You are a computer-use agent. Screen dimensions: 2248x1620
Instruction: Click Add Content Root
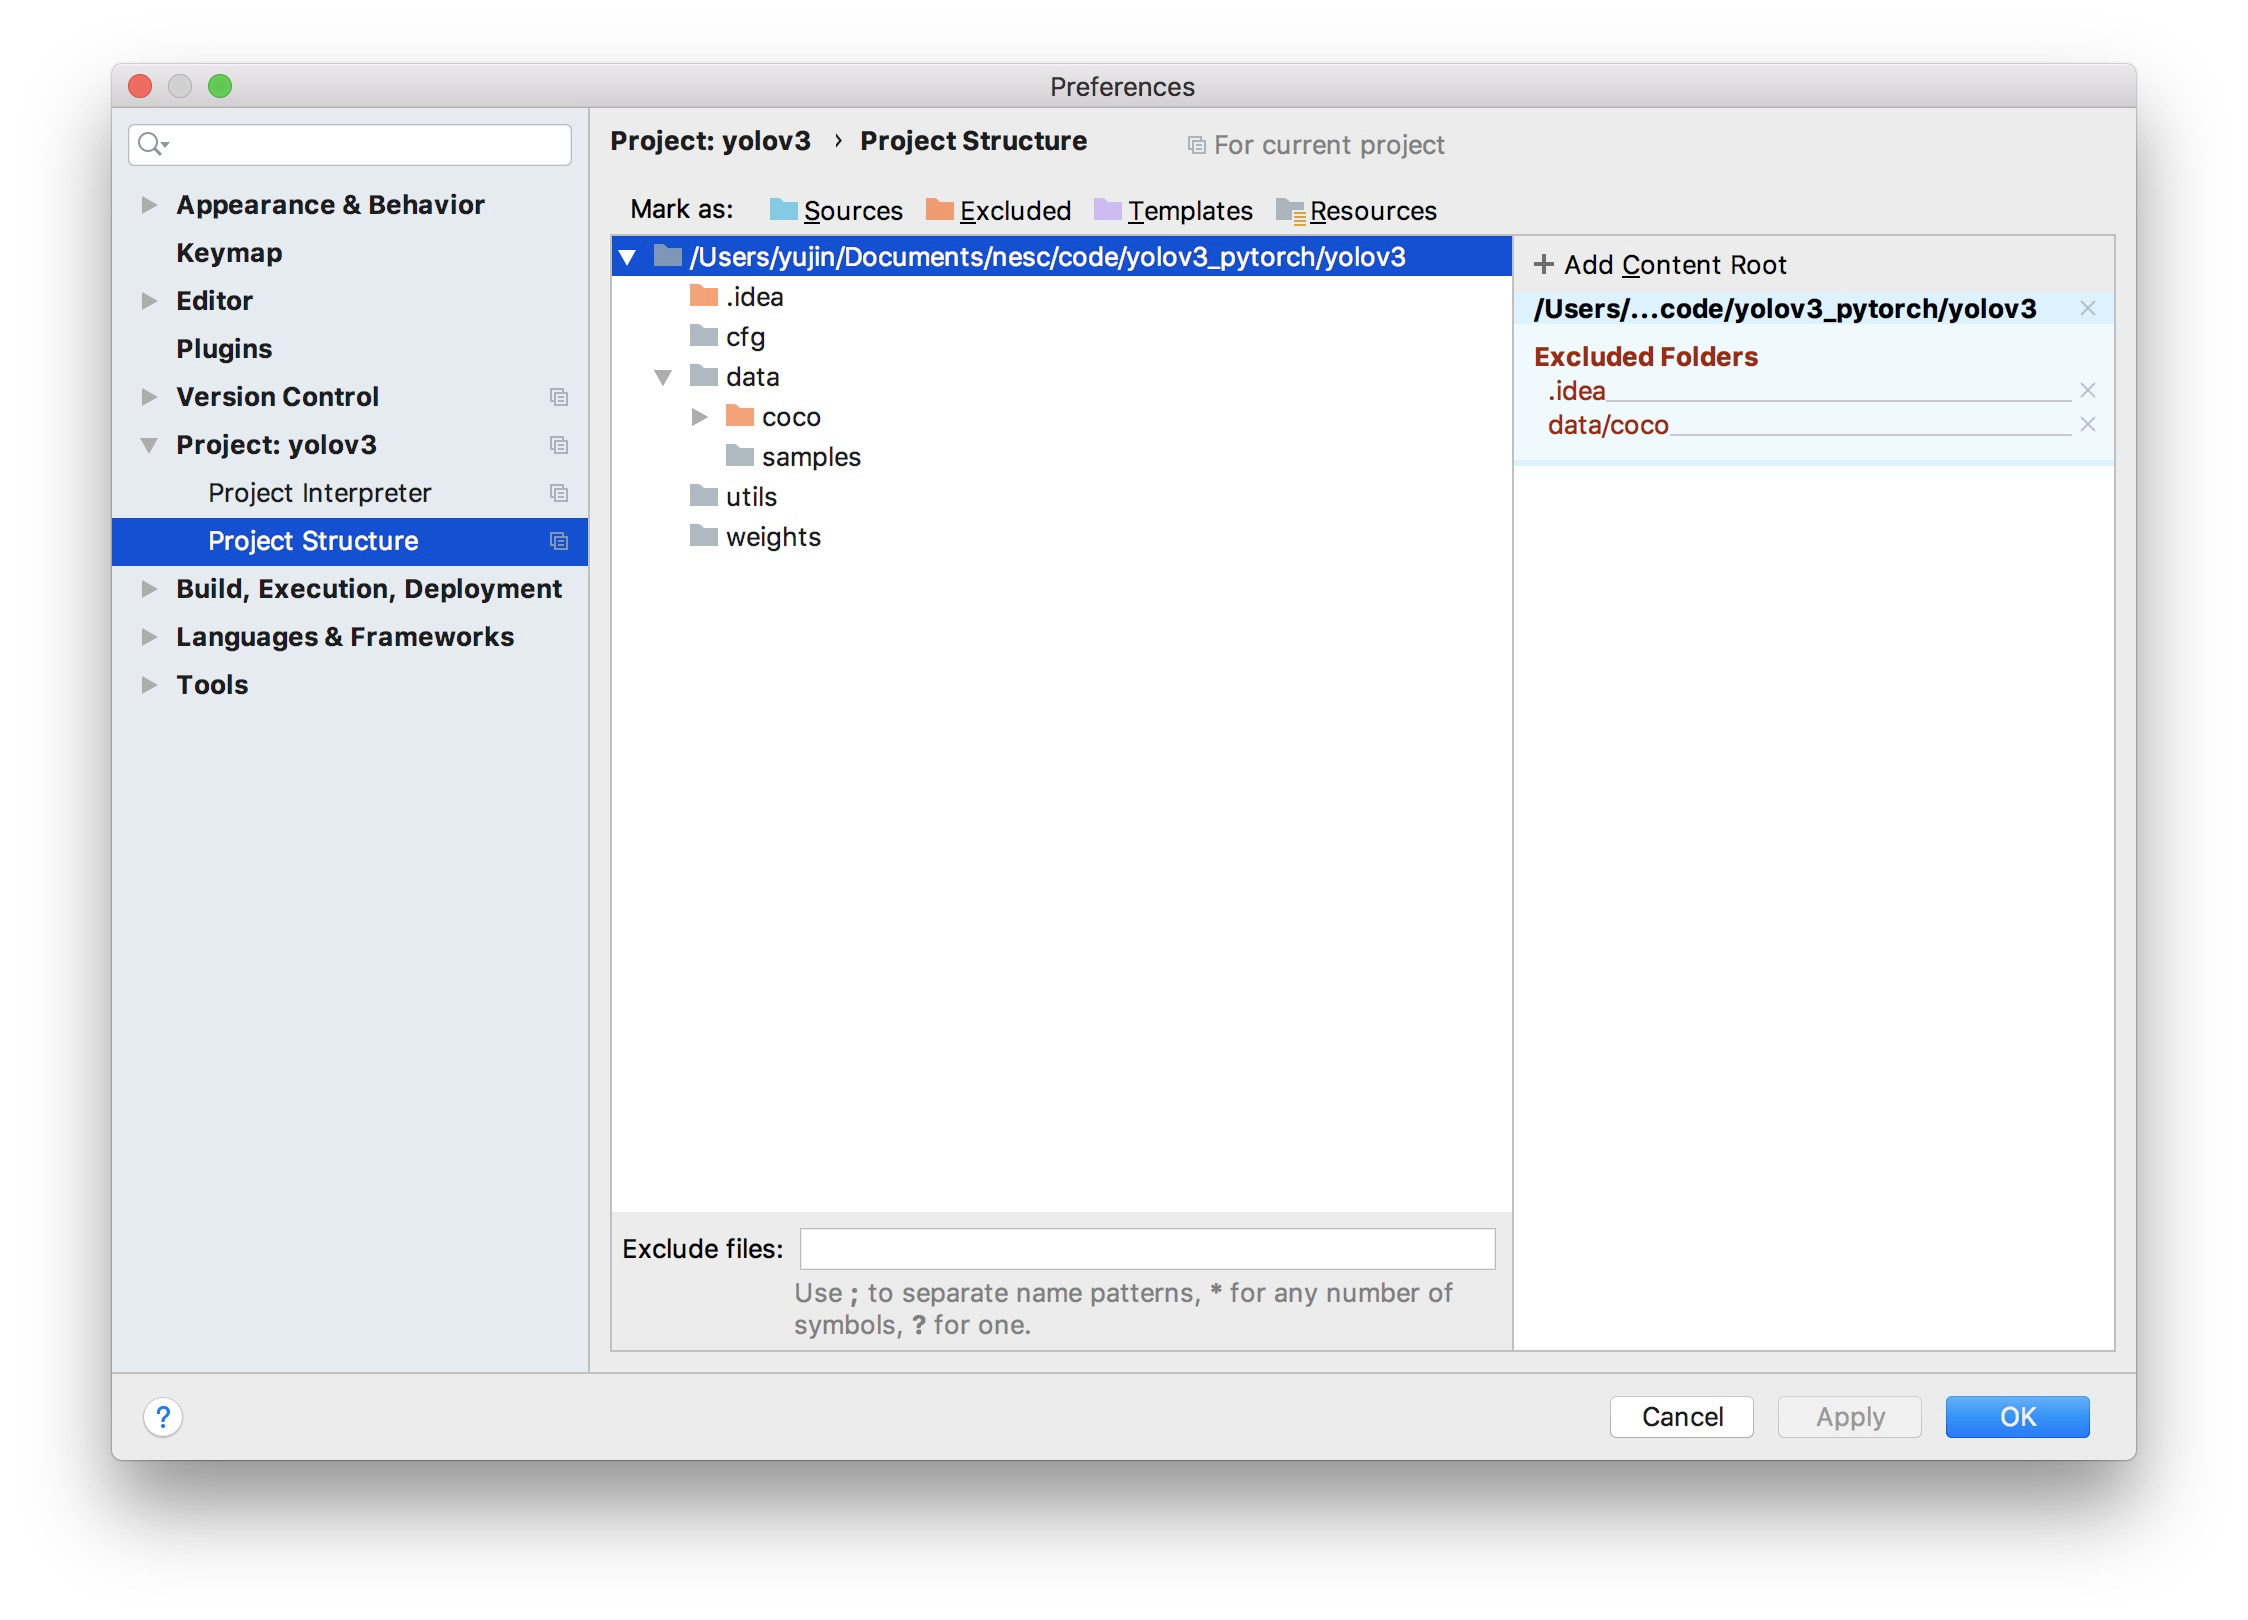pyautogui.click(x=1660, y=265)
